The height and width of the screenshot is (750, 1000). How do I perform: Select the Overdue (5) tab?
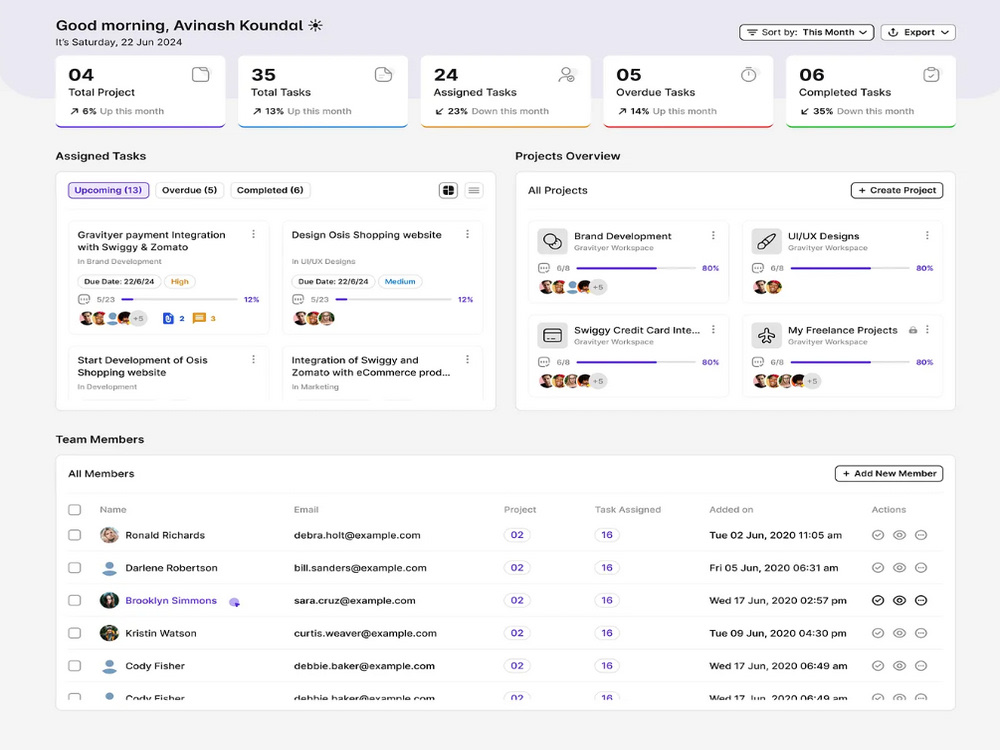pyautogui.click(x=189, y=190)
